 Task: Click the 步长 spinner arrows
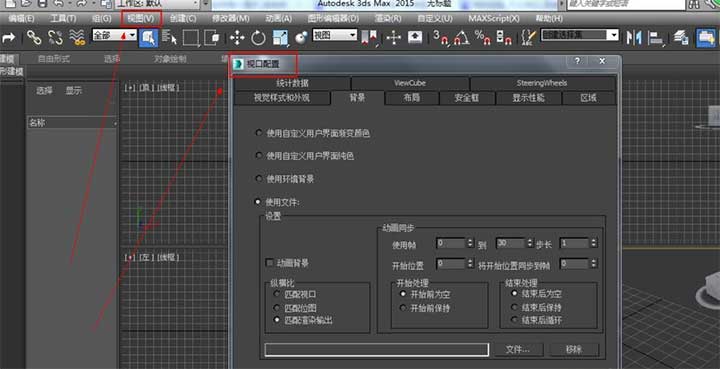point(594,243)
